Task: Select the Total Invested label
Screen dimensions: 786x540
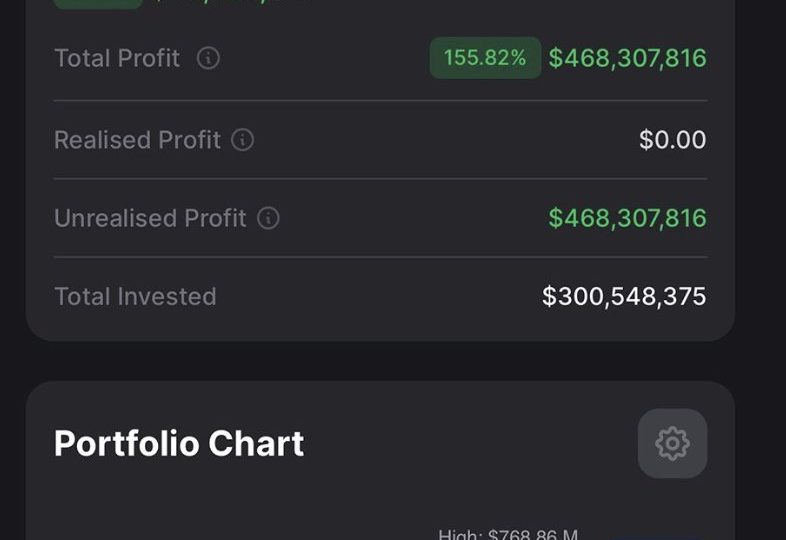Action: tap(135, 296)
